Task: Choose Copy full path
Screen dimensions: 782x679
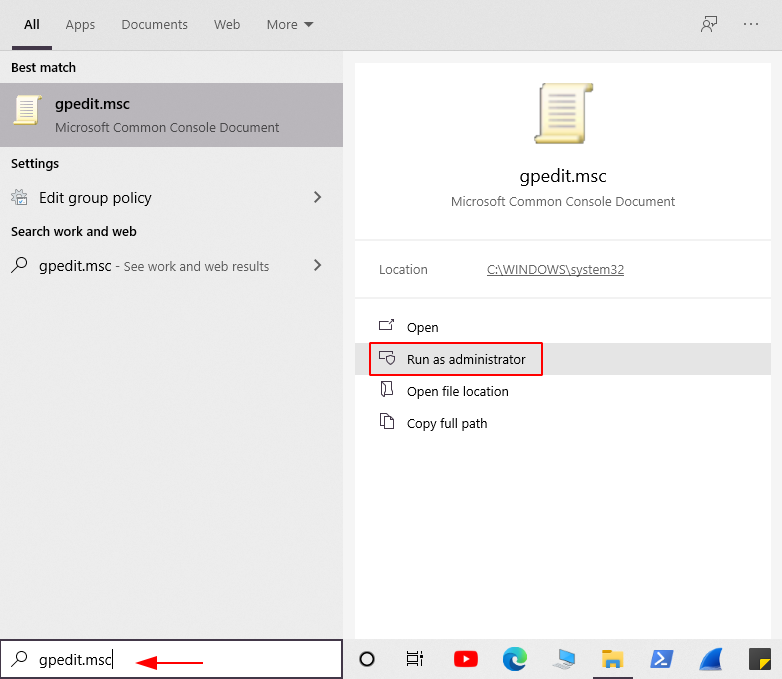Action: pos(563,423)
